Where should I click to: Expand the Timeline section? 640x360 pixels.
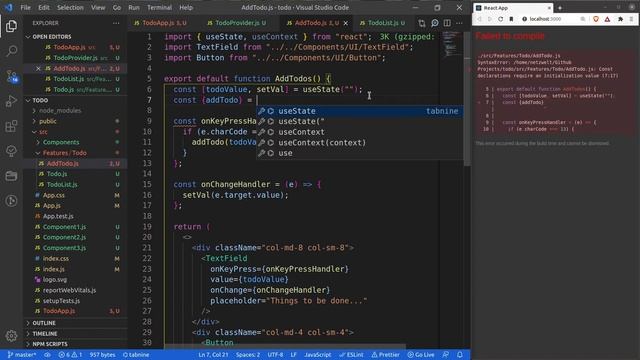[44, 333]
